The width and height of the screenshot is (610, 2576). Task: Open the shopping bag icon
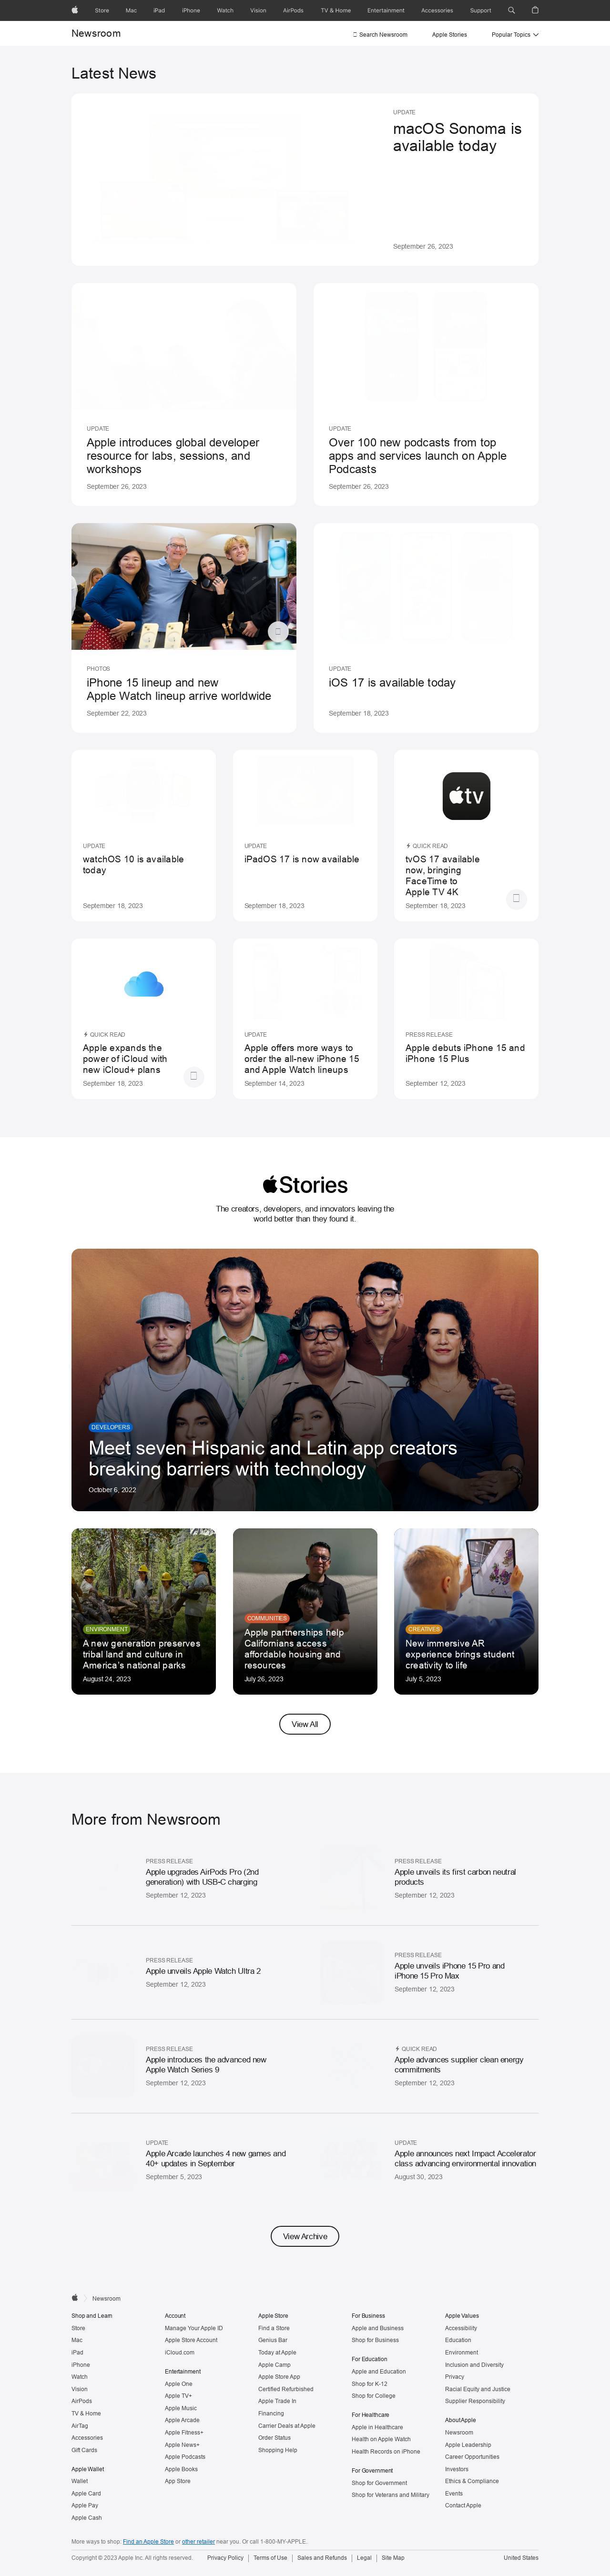tap(535, 10)
